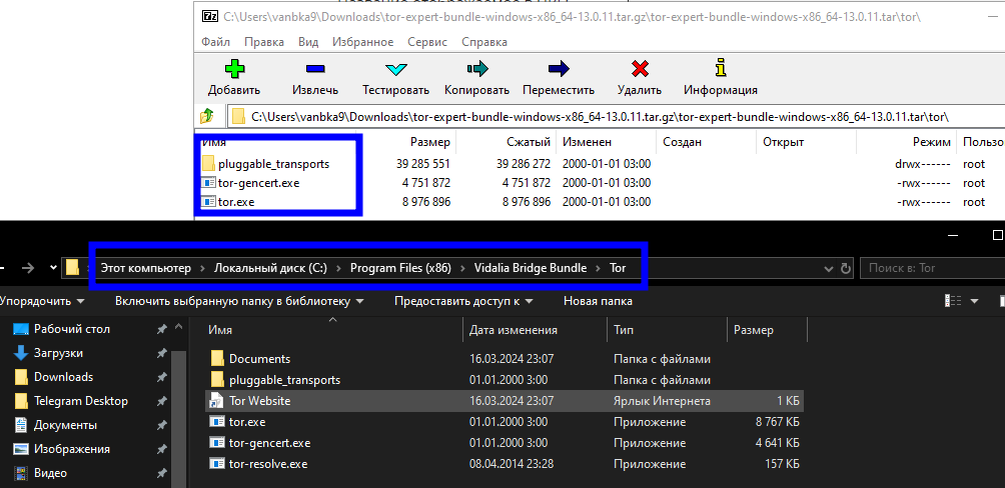Click the Копировать arrow icon

(477, 69)
